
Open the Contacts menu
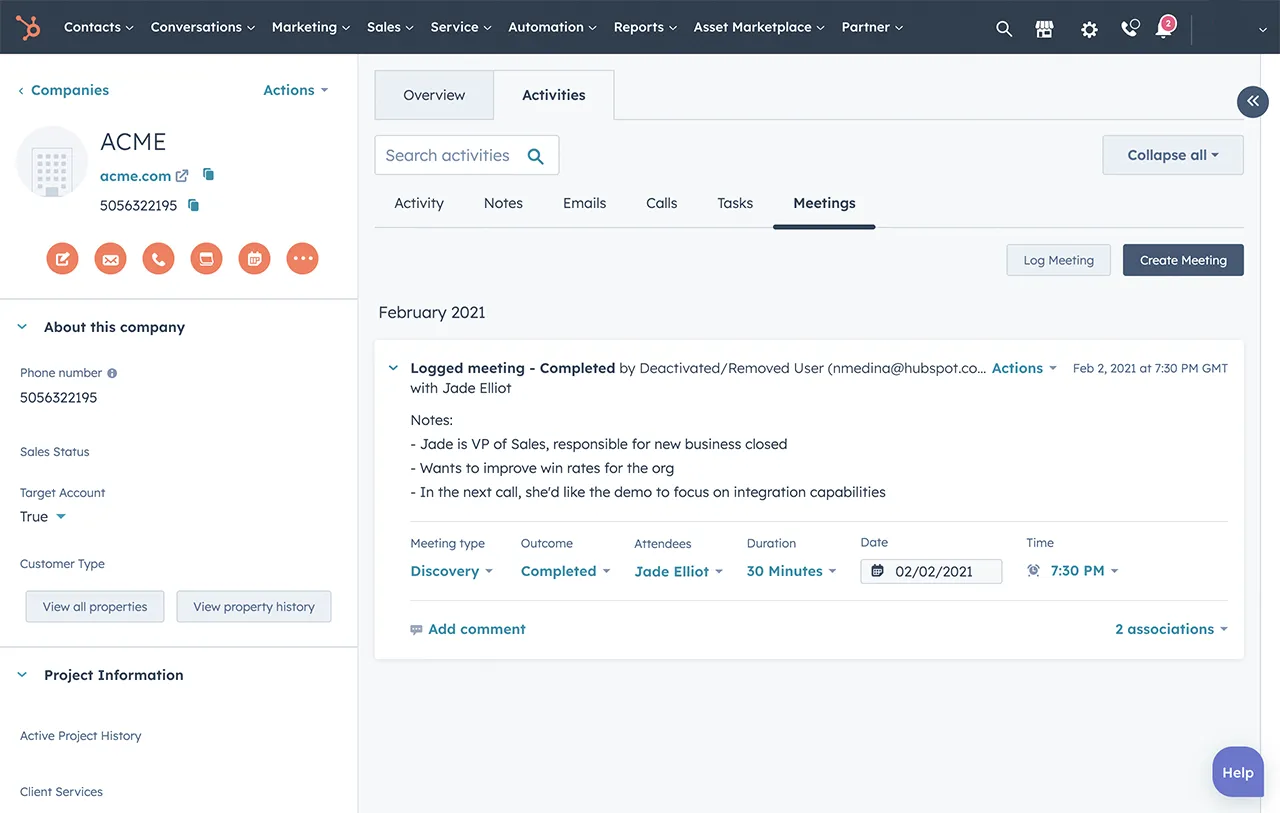98,27
